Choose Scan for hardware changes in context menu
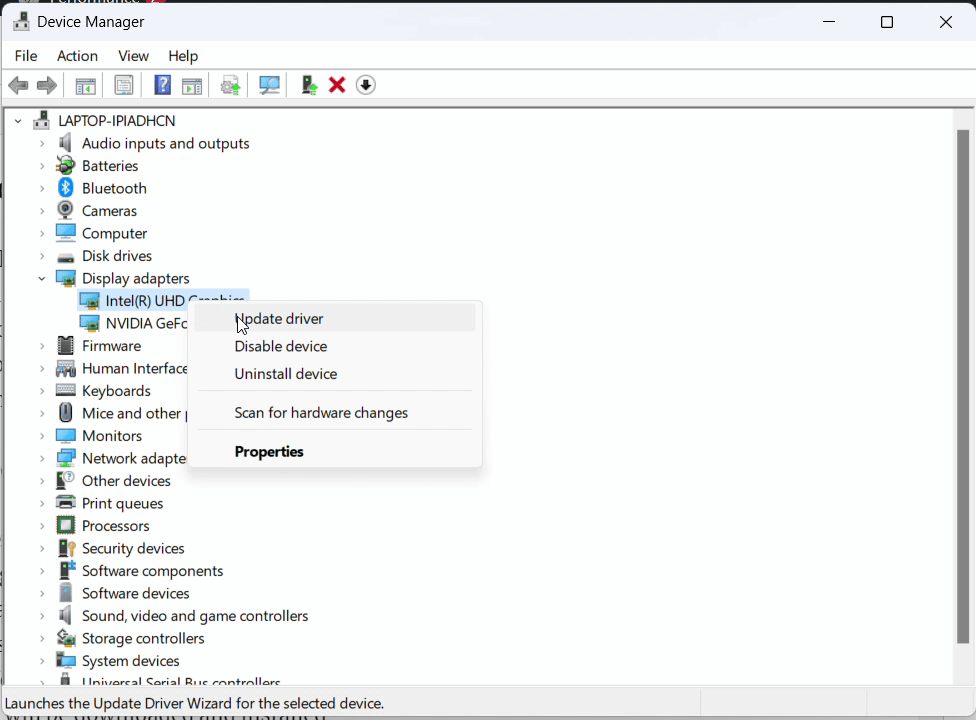This screenshot has width=976, height=720. coord(335,413)
